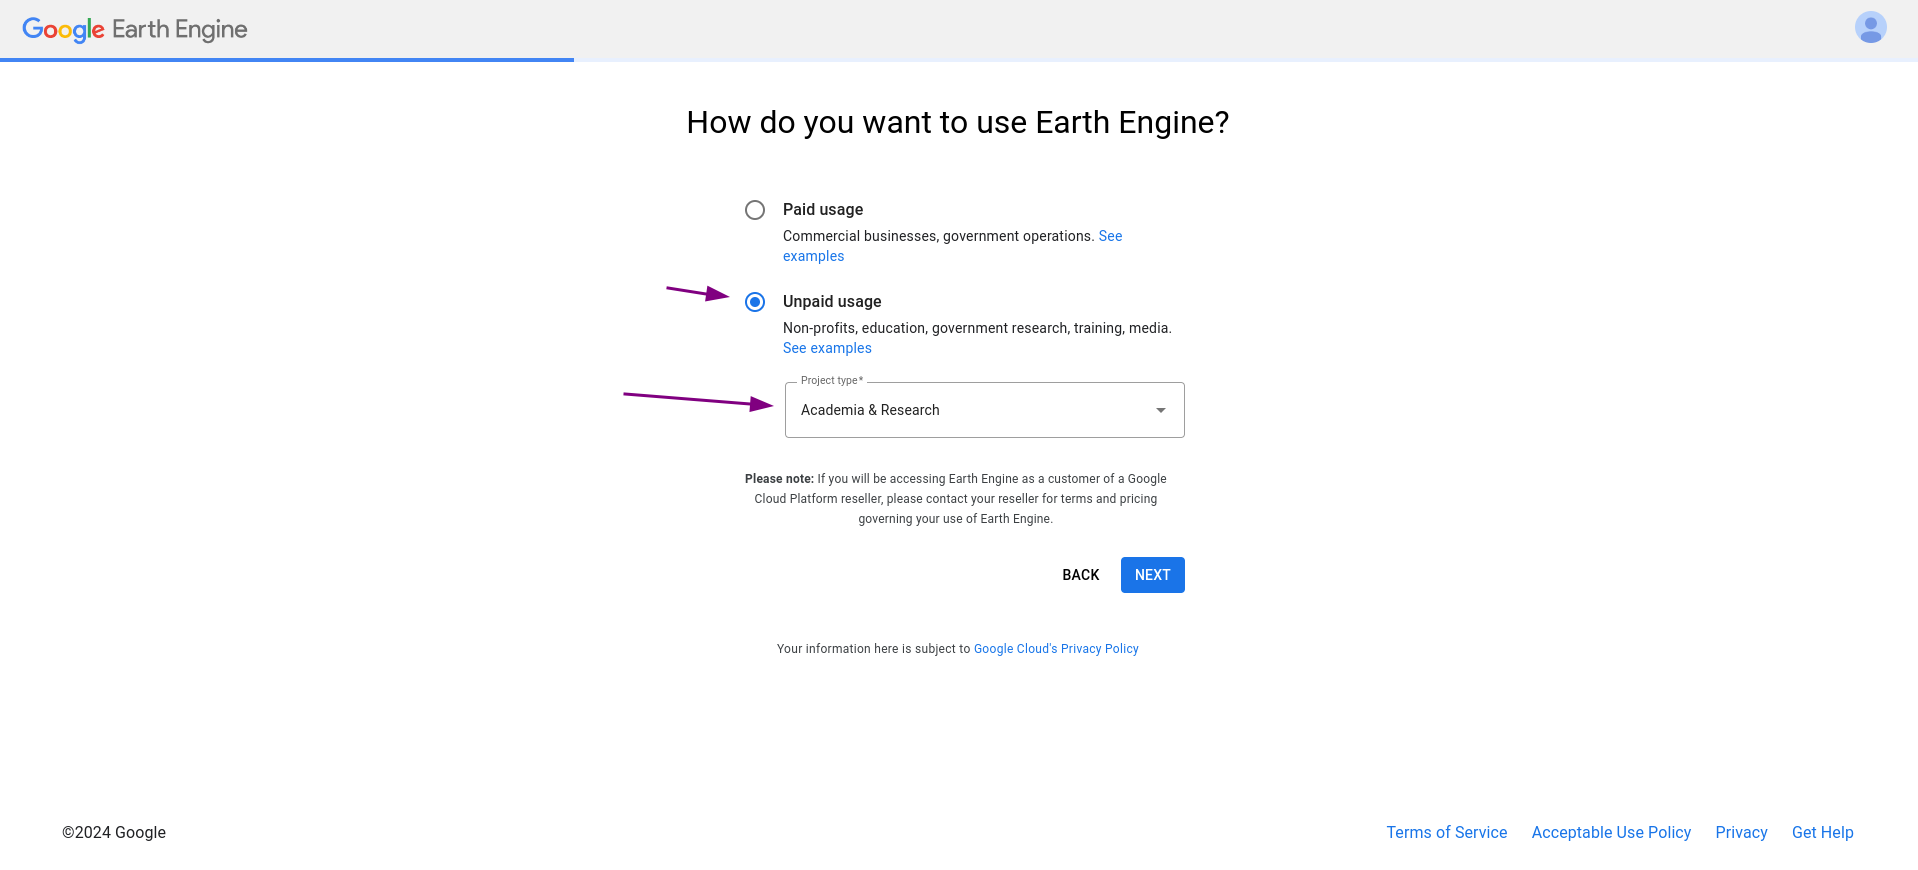Select the Paid usage radio button
Screen dimensions: 1918x870
click(x=755, y=210)
